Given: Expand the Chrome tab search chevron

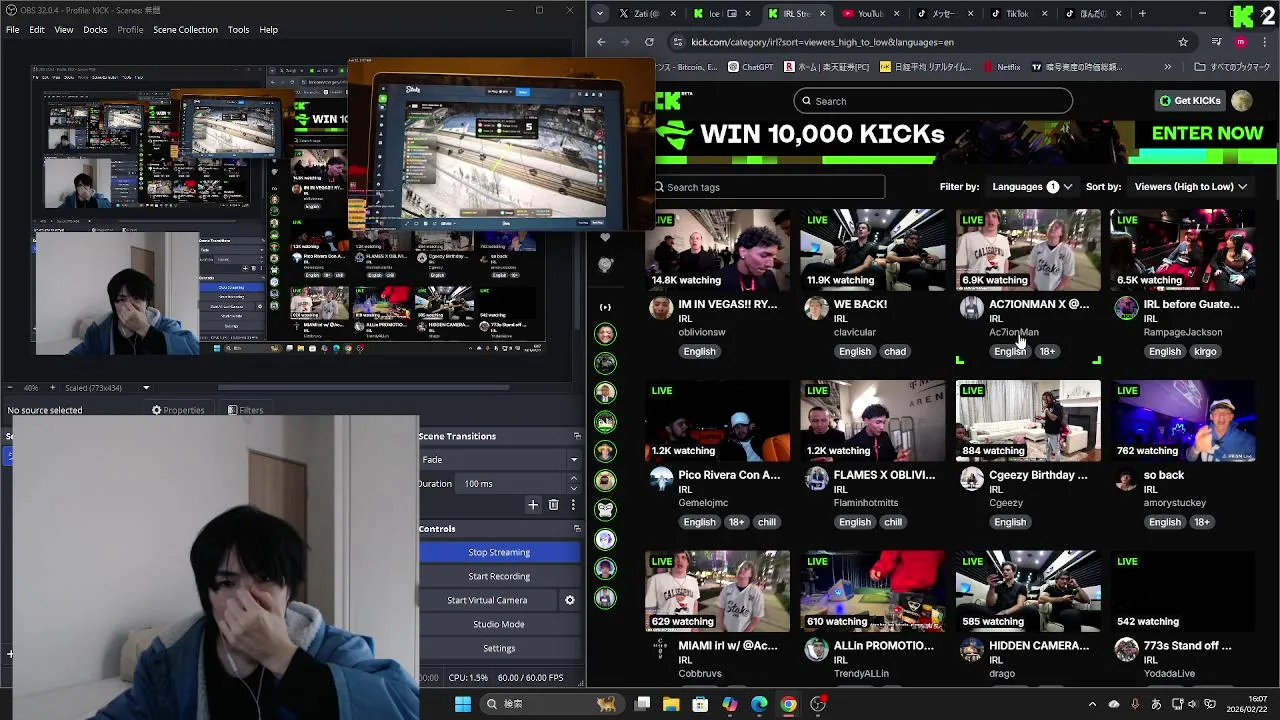Looking at the screenshot, I should click(599, 14).
